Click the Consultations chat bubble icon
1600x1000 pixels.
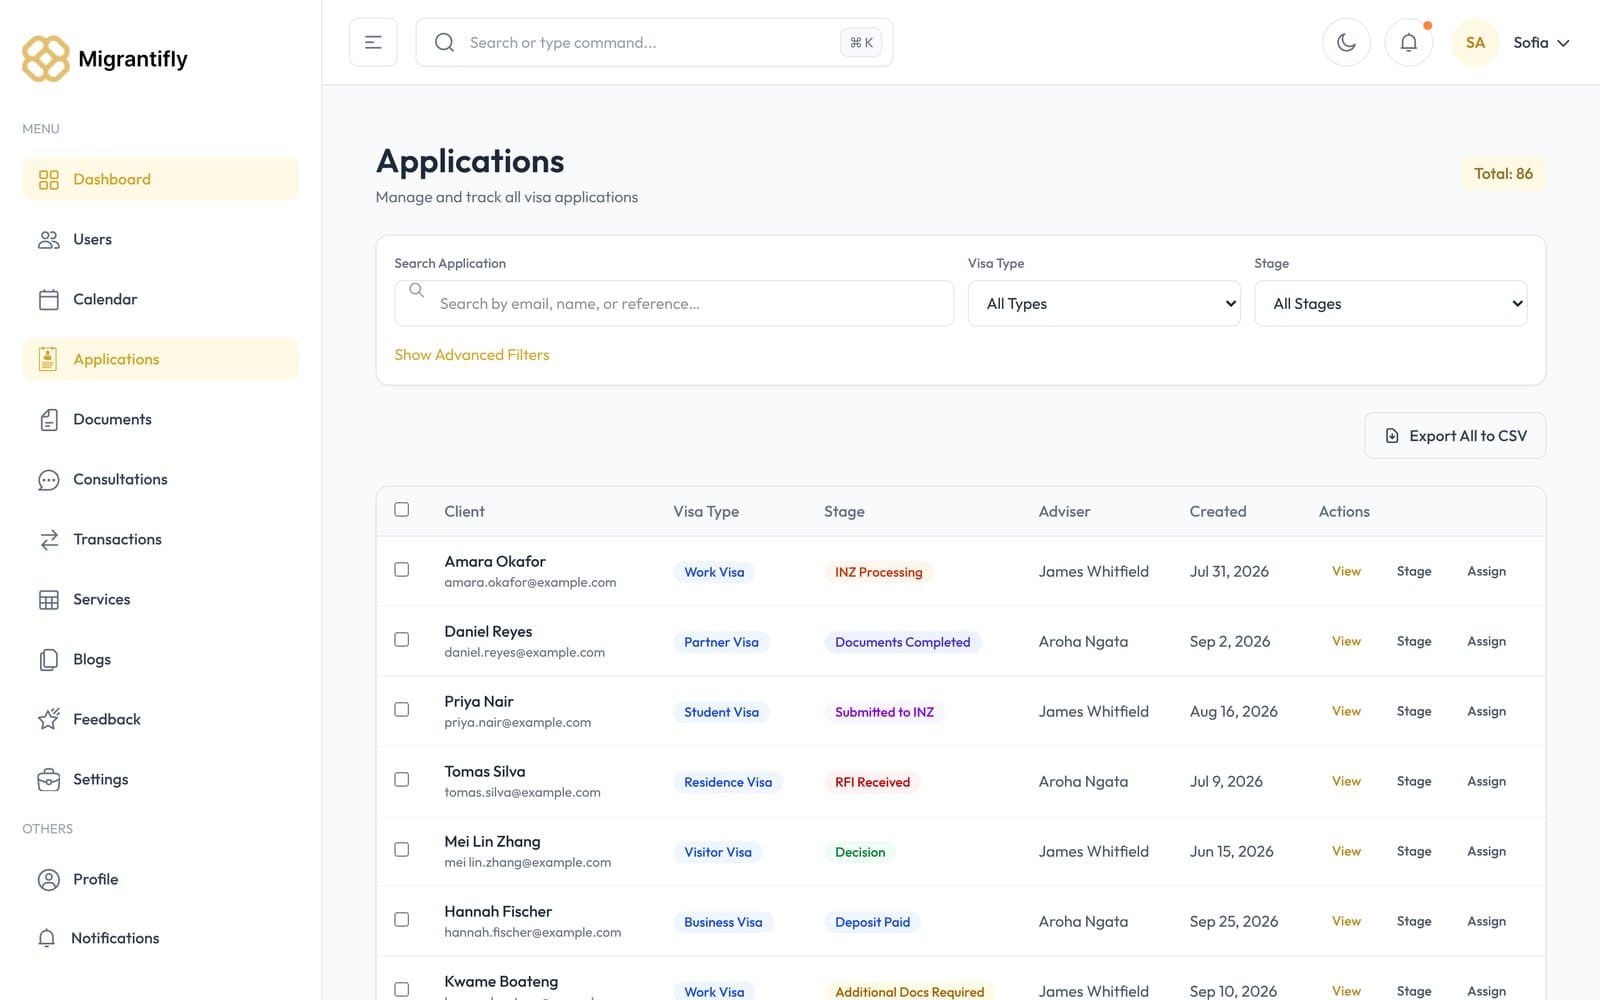click(48, 479)
